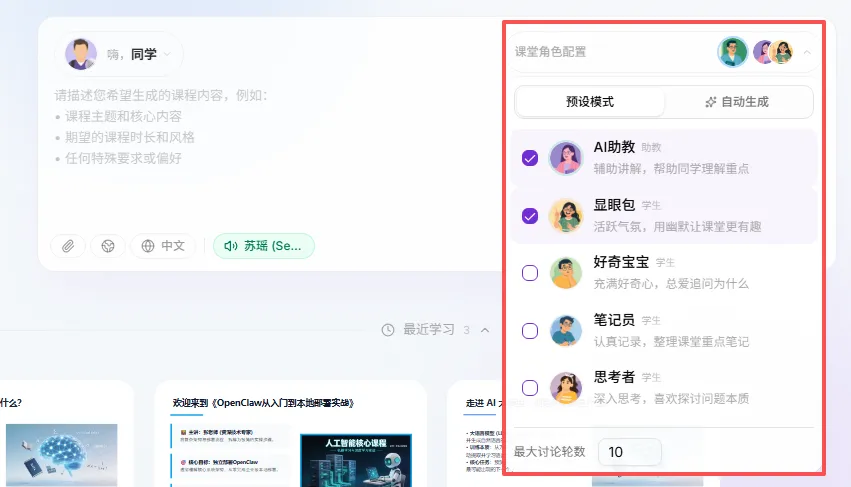
Task: Switch to the 自动生成 tab
Action: [737, 102]
